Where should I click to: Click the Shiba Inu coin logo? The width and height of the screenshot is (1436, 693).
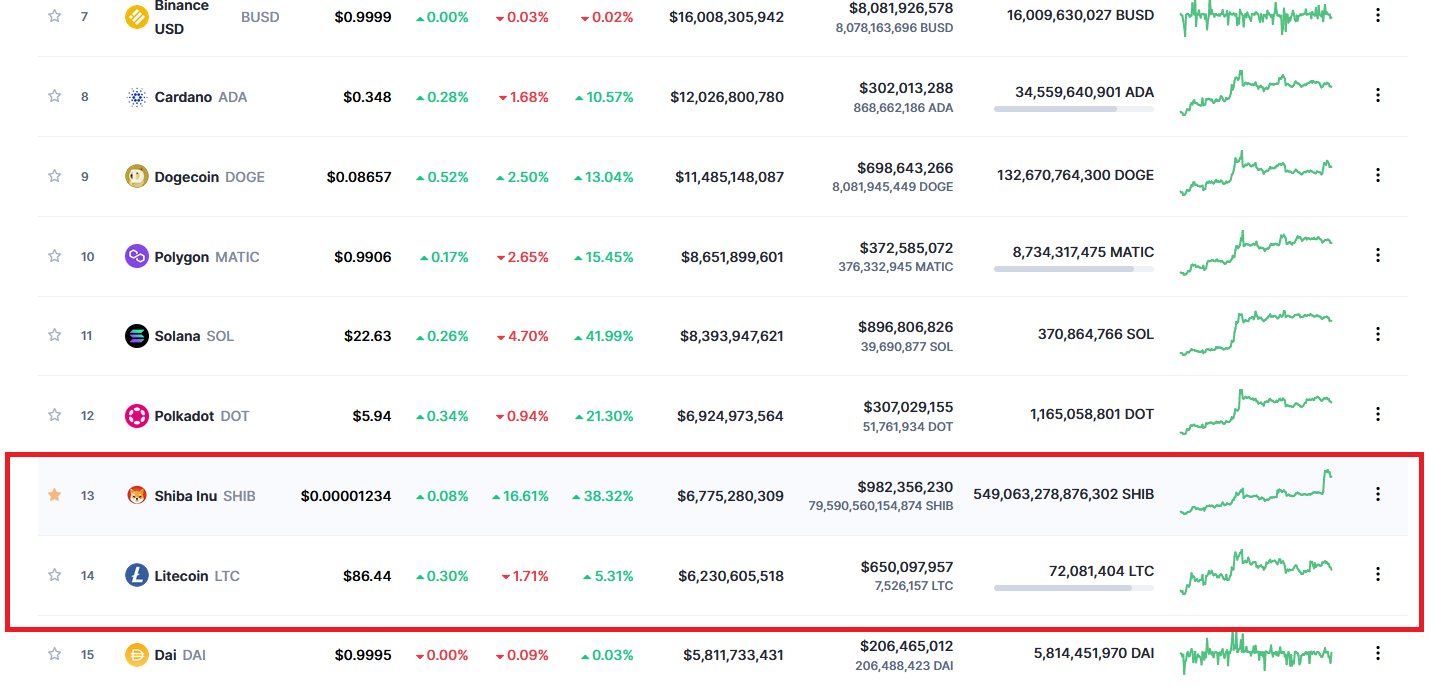pos(137,496)
